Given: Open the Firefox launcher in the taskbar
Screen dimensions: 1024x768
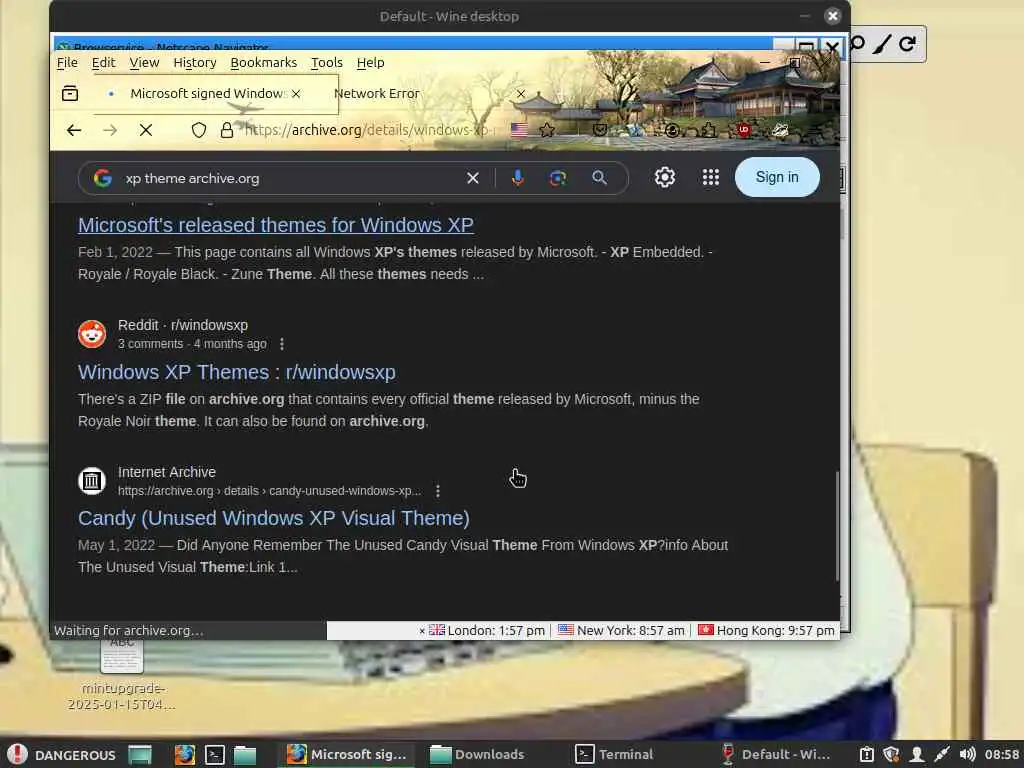Looking at the screenshot, I should click(185, 754).
